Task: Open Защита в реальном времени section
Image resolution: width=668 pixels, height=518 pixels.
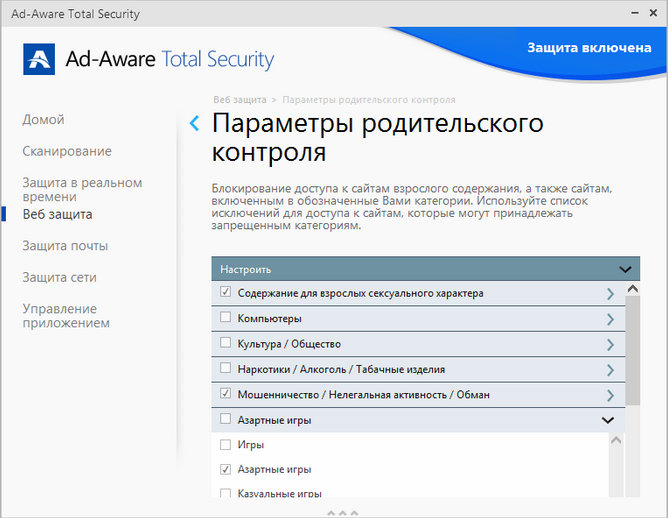Action: click(82, 190)
